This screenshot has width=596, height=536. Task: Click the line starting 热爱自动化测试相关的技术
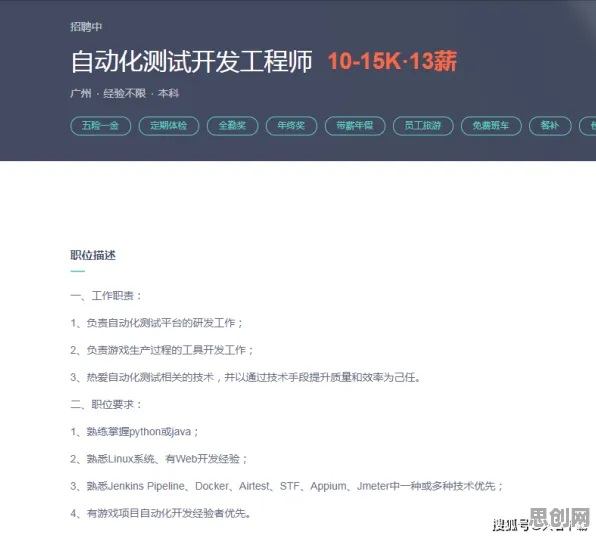245,377
